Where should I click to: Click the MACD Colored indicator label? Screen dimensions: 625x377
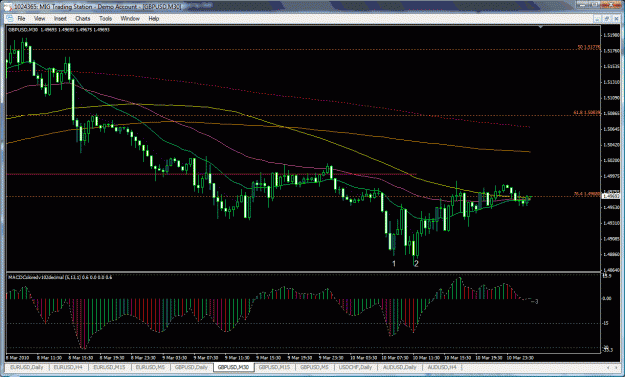(60, 277)
